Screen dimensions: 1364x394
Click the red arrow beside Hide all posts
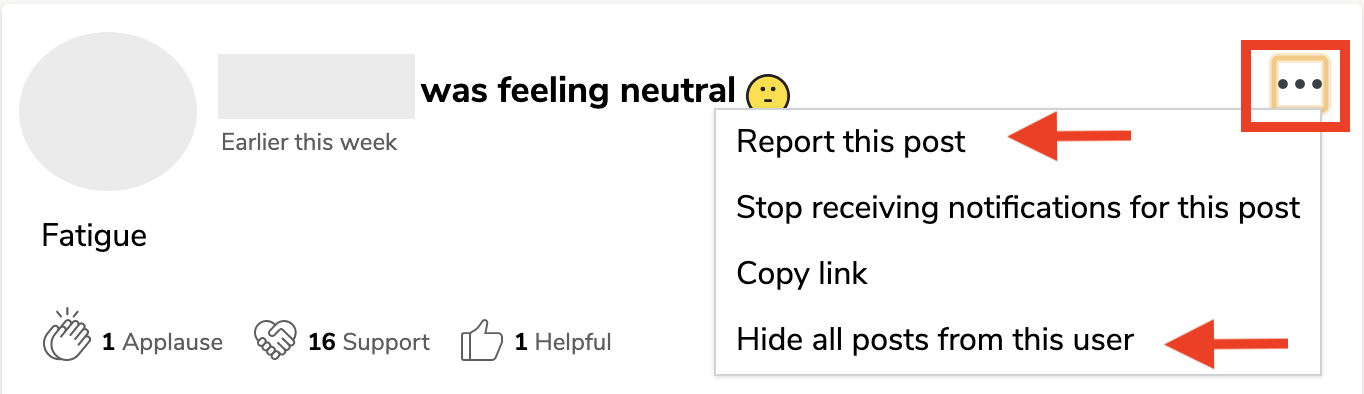tap(1227, 343)
